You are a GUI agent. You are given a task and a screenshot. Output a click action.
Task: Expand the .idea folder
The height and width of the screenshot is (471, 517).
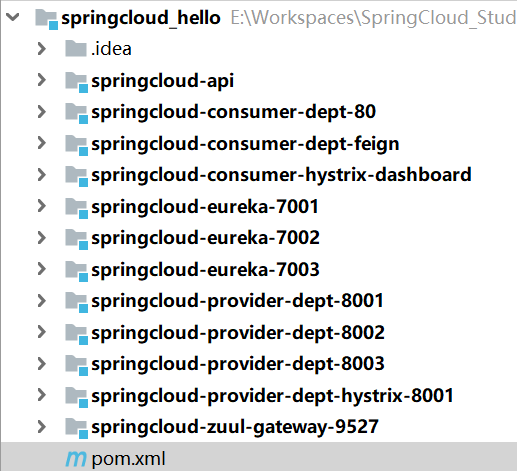point(42,49)
